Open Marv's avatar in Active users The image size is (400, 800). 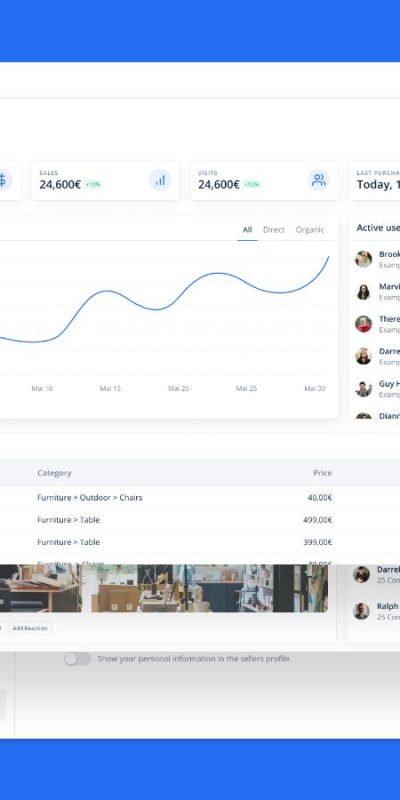[363, 291]
